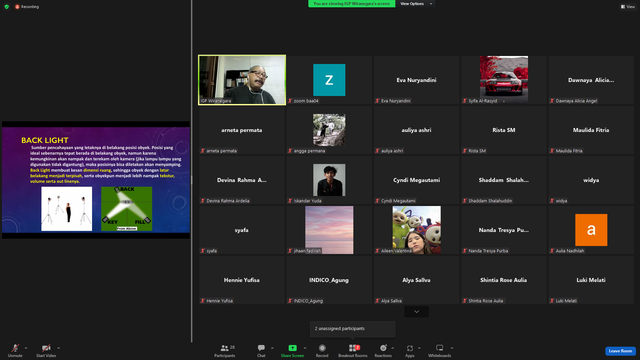Select Shaddam Shalahuddin's tile
Screen dimensions: 640x360
[x=504, y=180]
